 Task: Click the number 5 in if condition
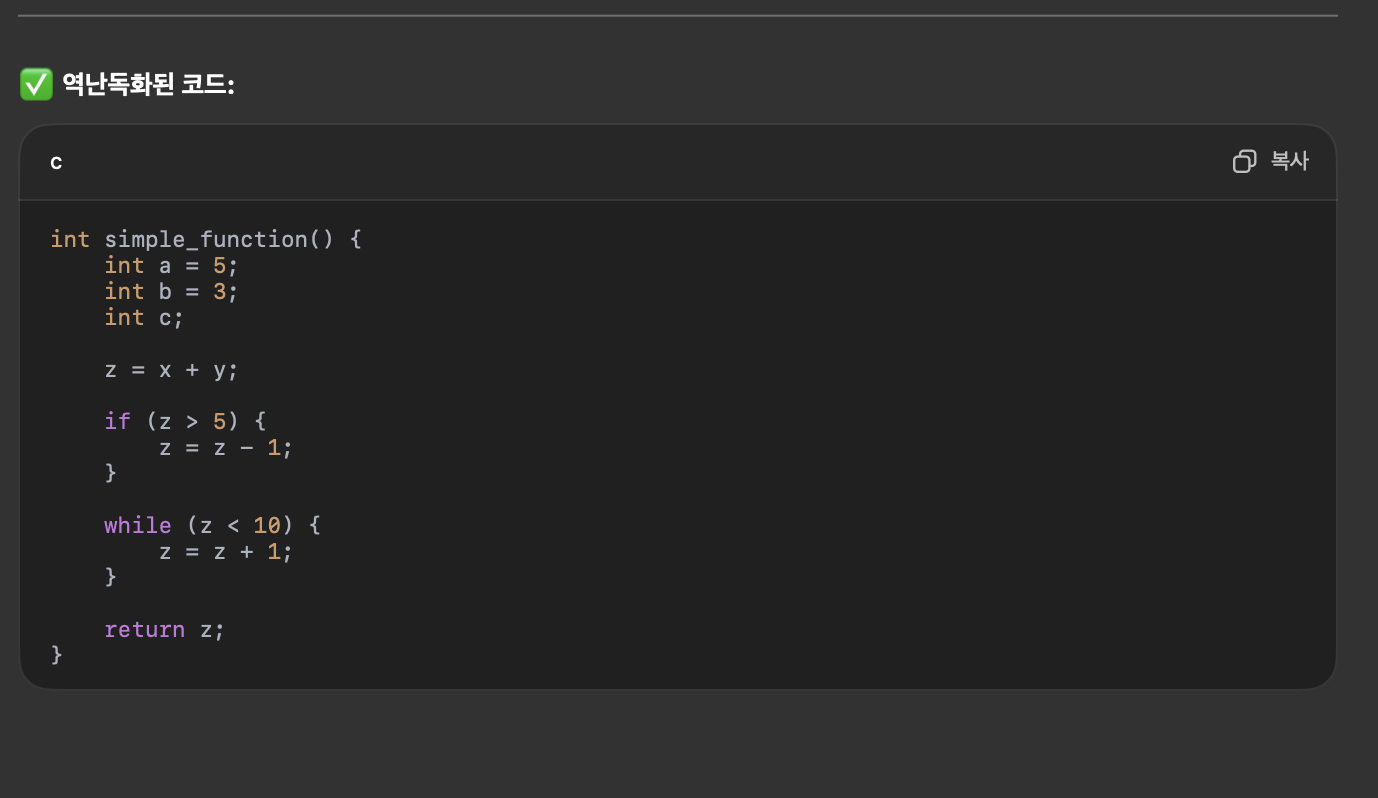tap(219, 422)
